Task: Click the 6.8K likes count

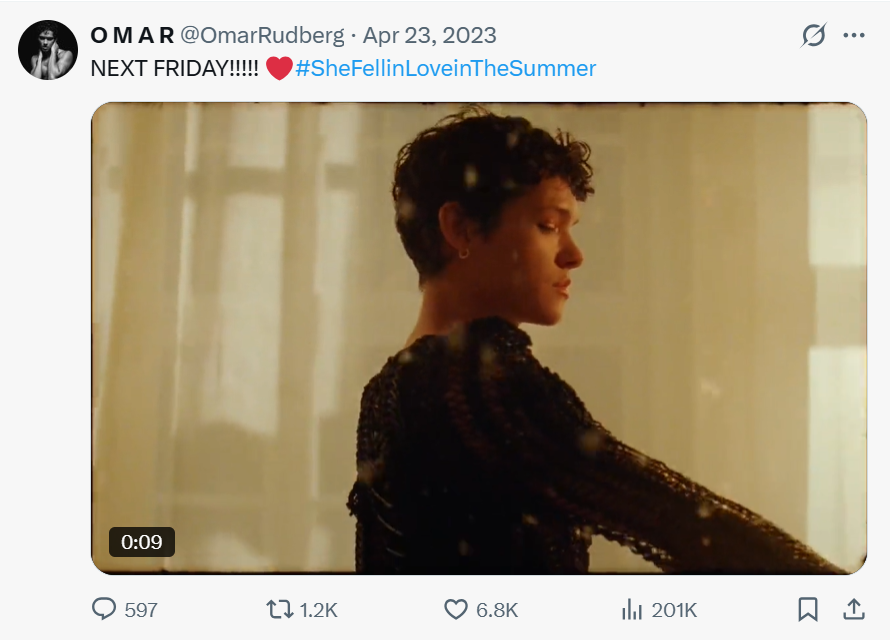Action: [497, 610]
